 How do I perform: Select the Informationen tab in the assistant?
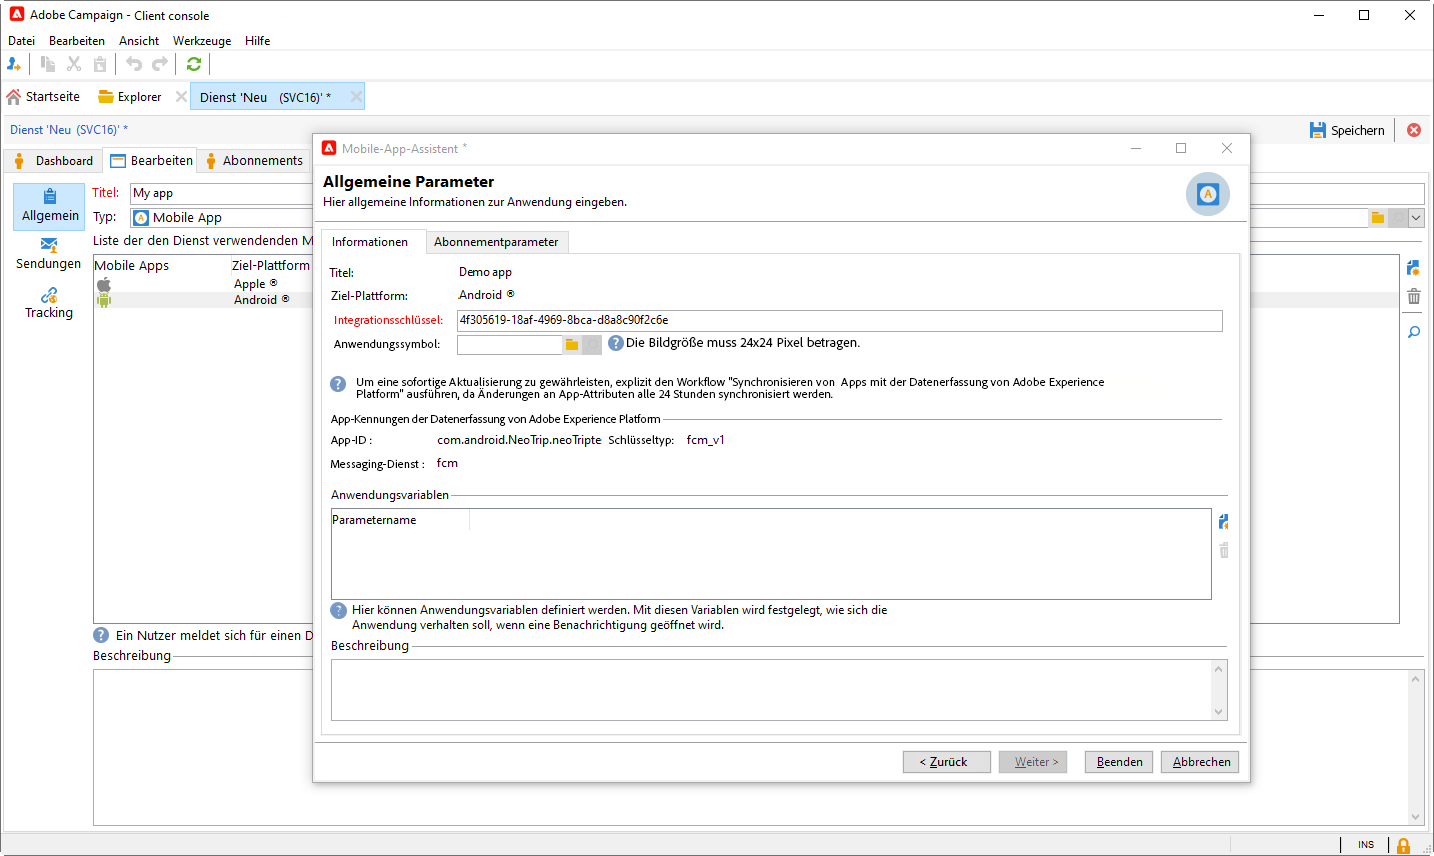[370, 242]
